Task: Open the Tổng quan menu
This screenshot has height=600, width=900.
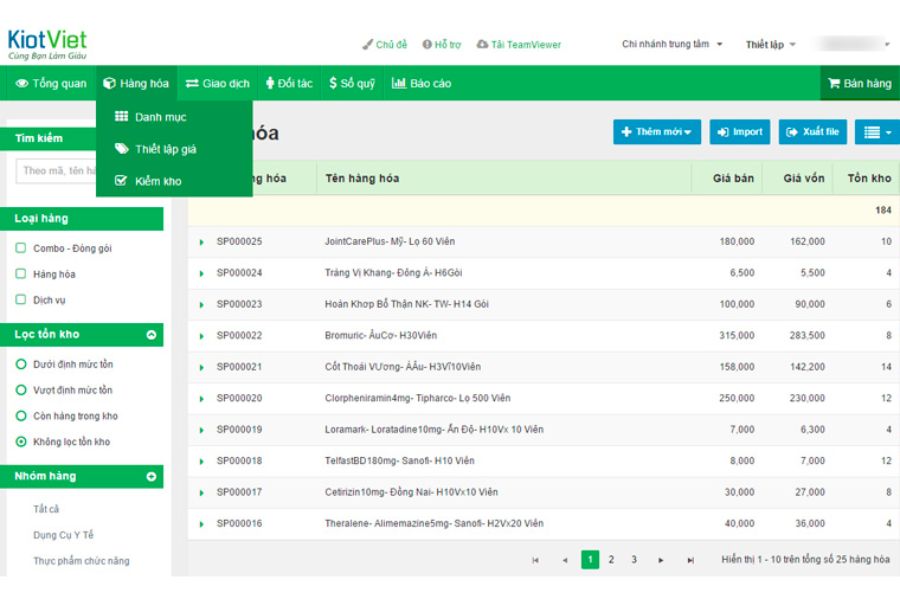Action: (51, 83)
